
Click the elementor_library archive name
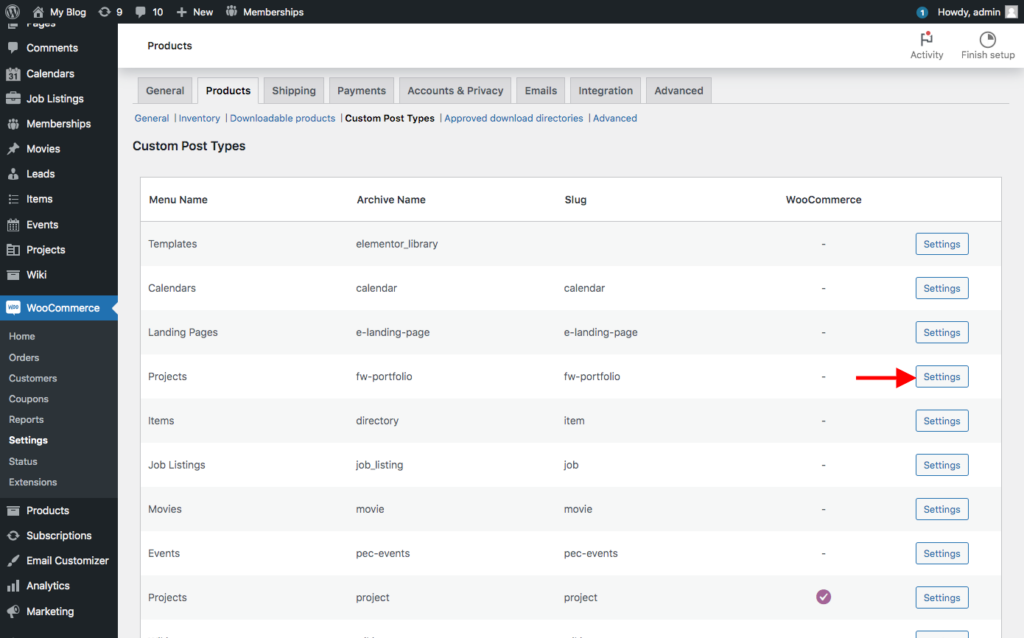tap(397, 244)
